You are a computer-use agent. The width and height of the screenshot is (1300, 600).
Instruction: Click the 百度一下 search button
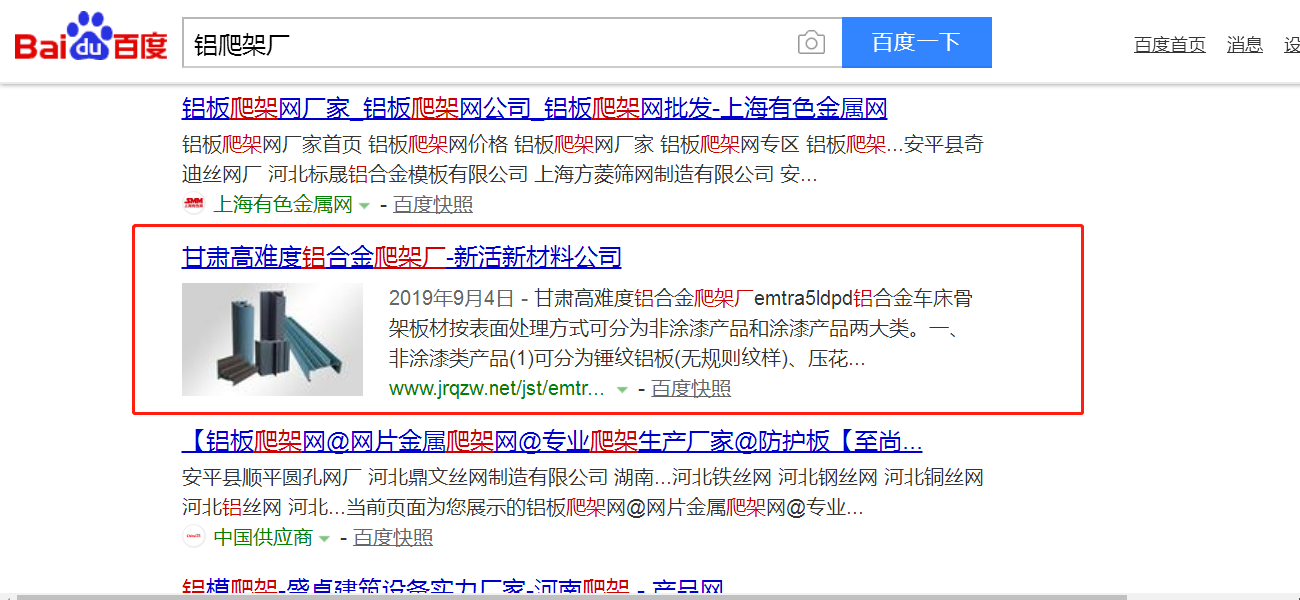pos(916,41)
